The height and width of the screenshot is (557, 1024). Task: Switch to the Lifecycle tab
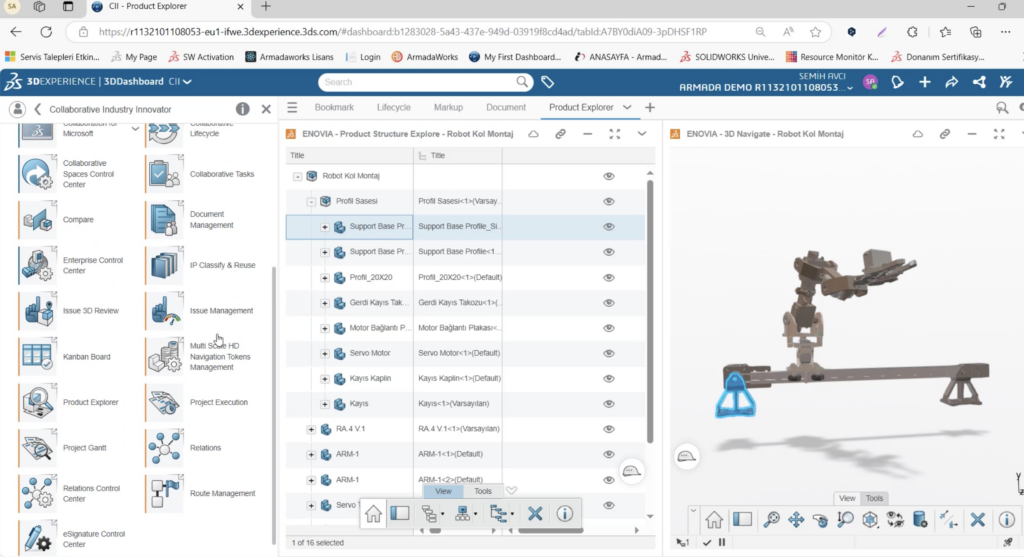pyautogui.click(x=393, y=107)
